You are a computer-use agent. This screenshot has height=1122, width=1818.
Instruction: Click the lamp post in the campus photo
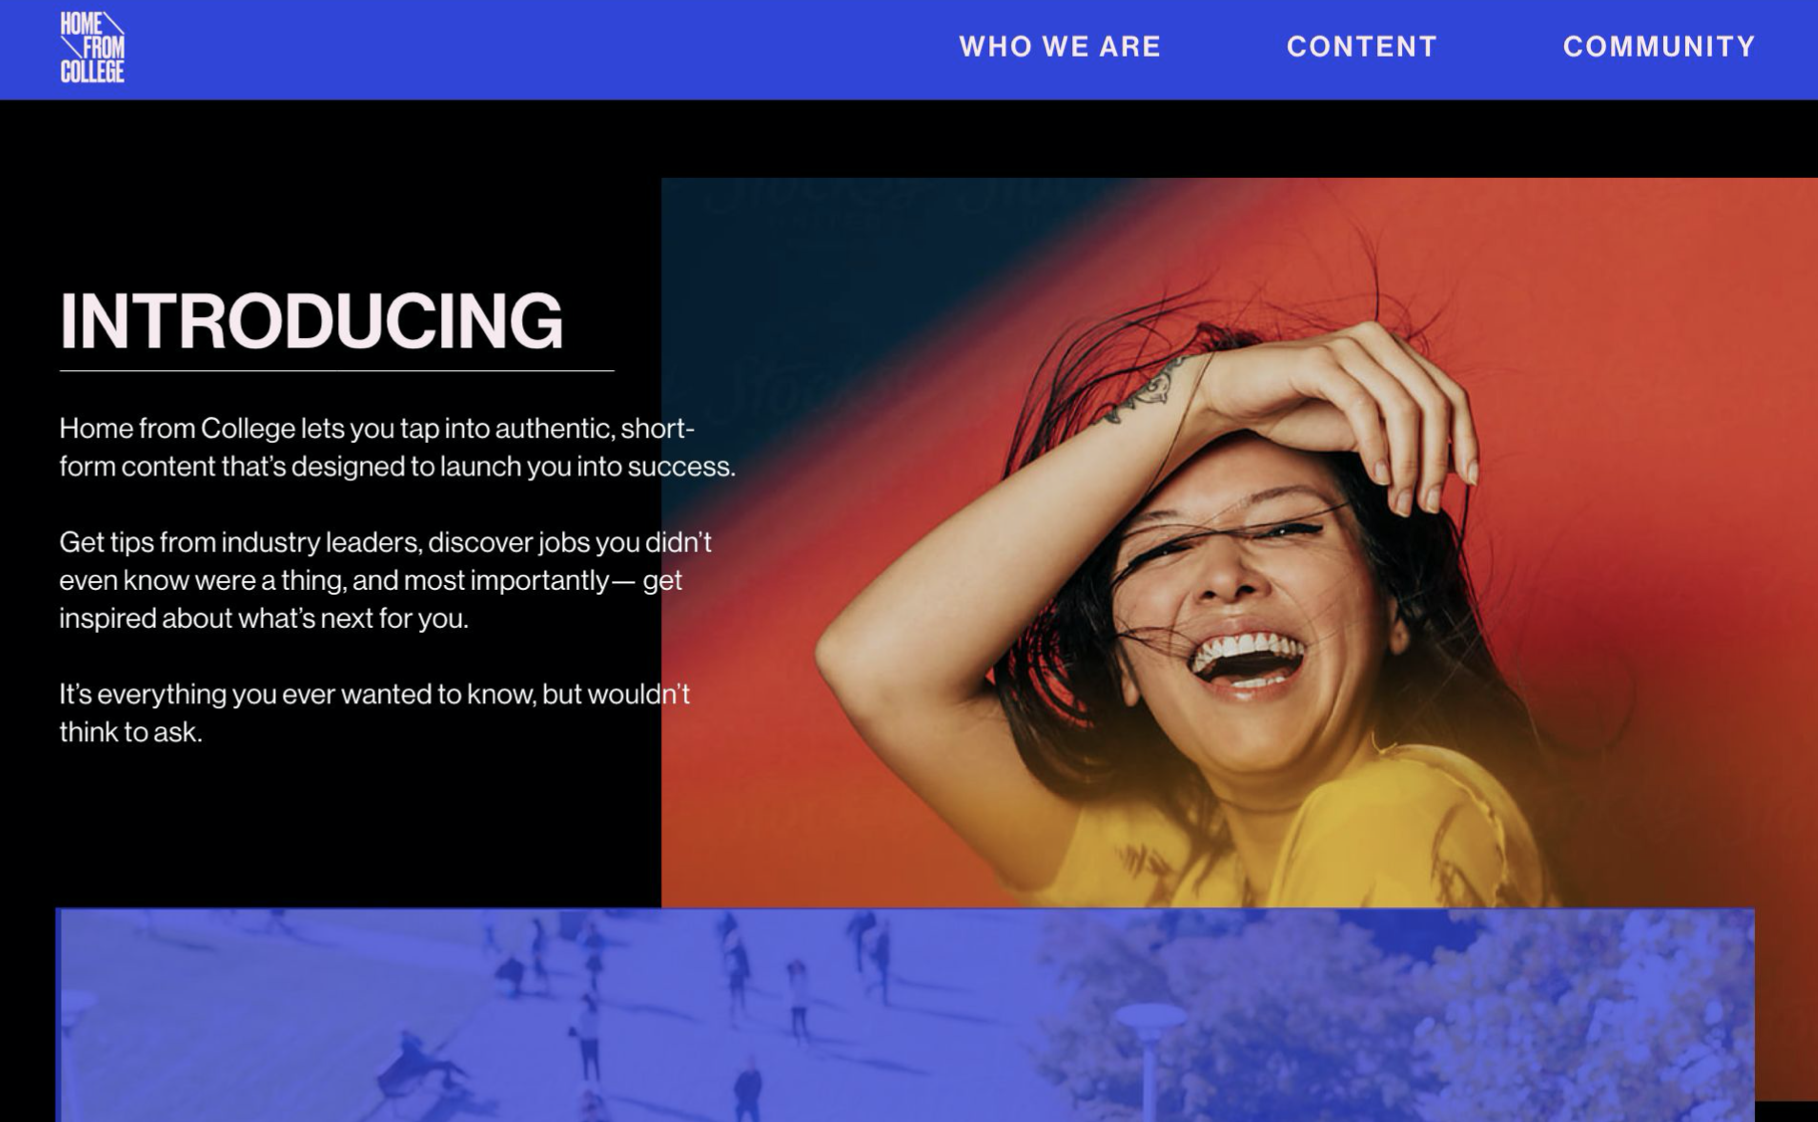point(1149,1060)
